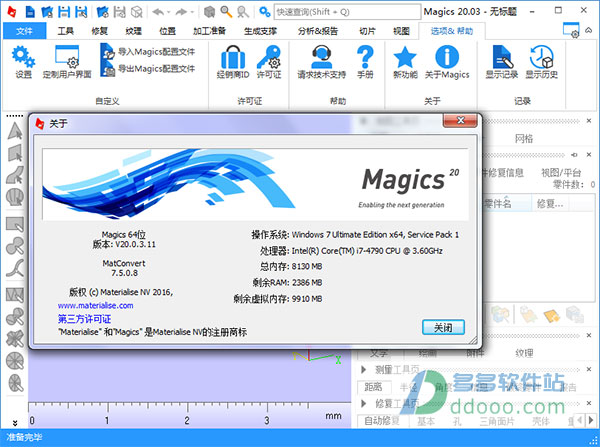Click the save project as icon

tap(81, 12)
